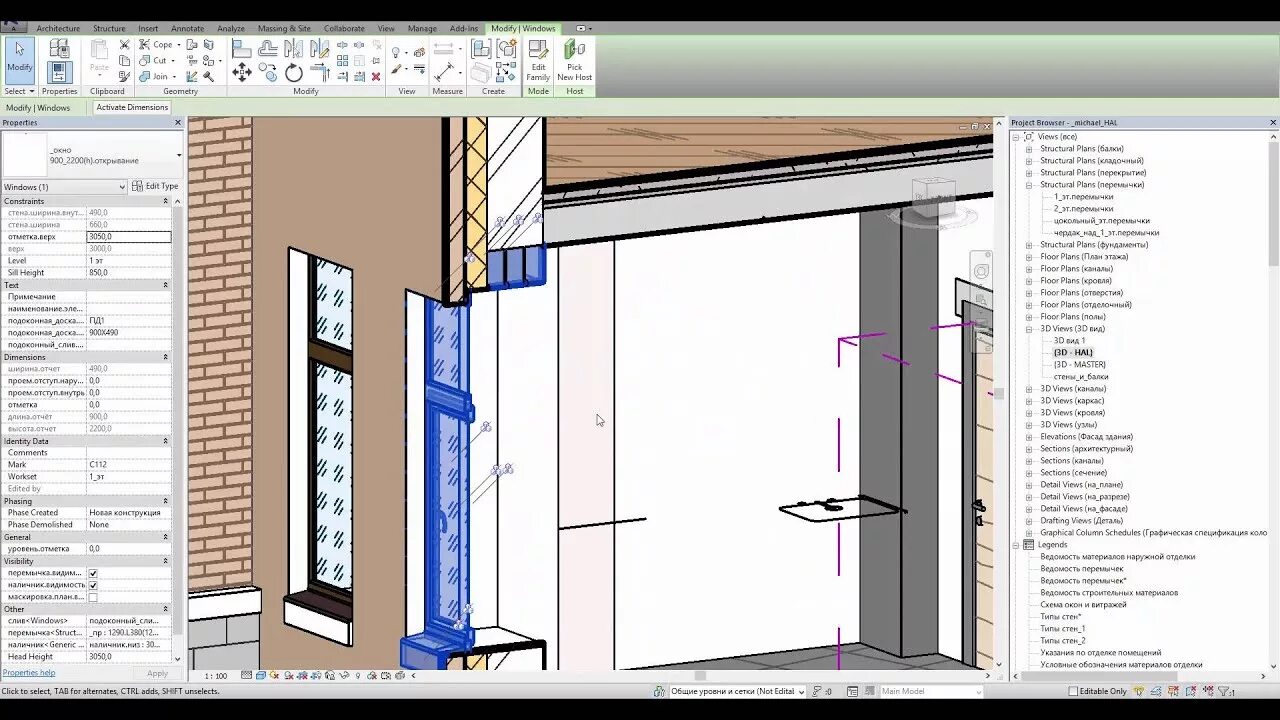1280x720 pixels.
Task: Open Edit Family mode
Action: pos(538,60)
